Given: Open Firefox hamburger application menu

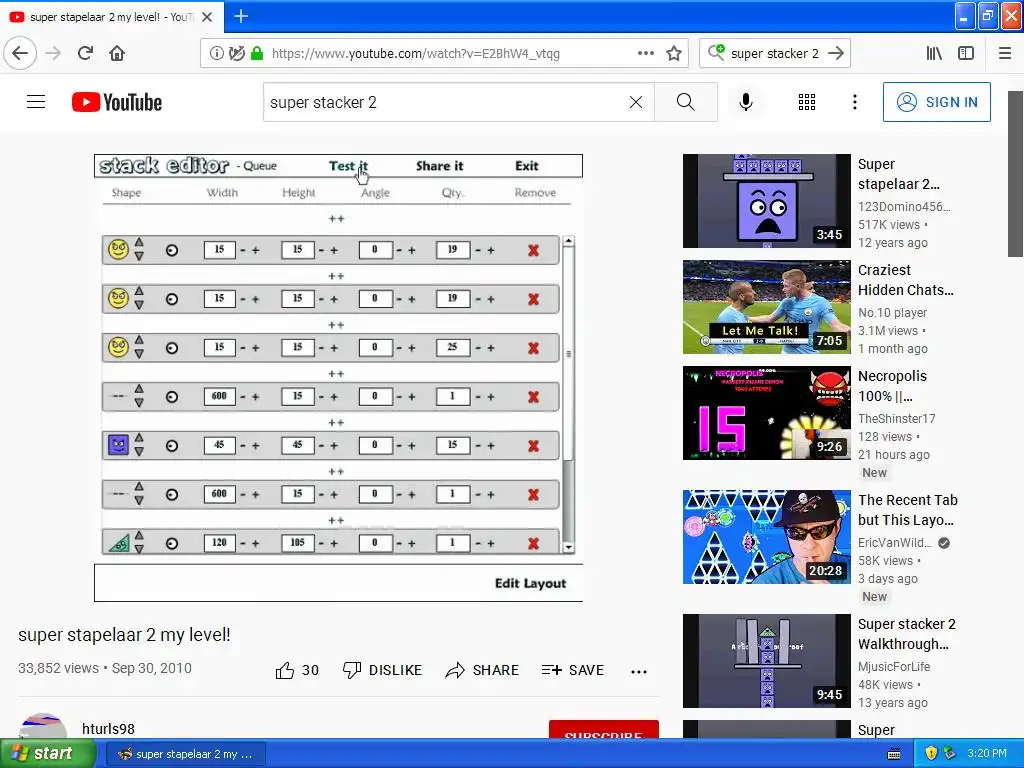Looking at the screenshot, I should (x=1004, y=54).
